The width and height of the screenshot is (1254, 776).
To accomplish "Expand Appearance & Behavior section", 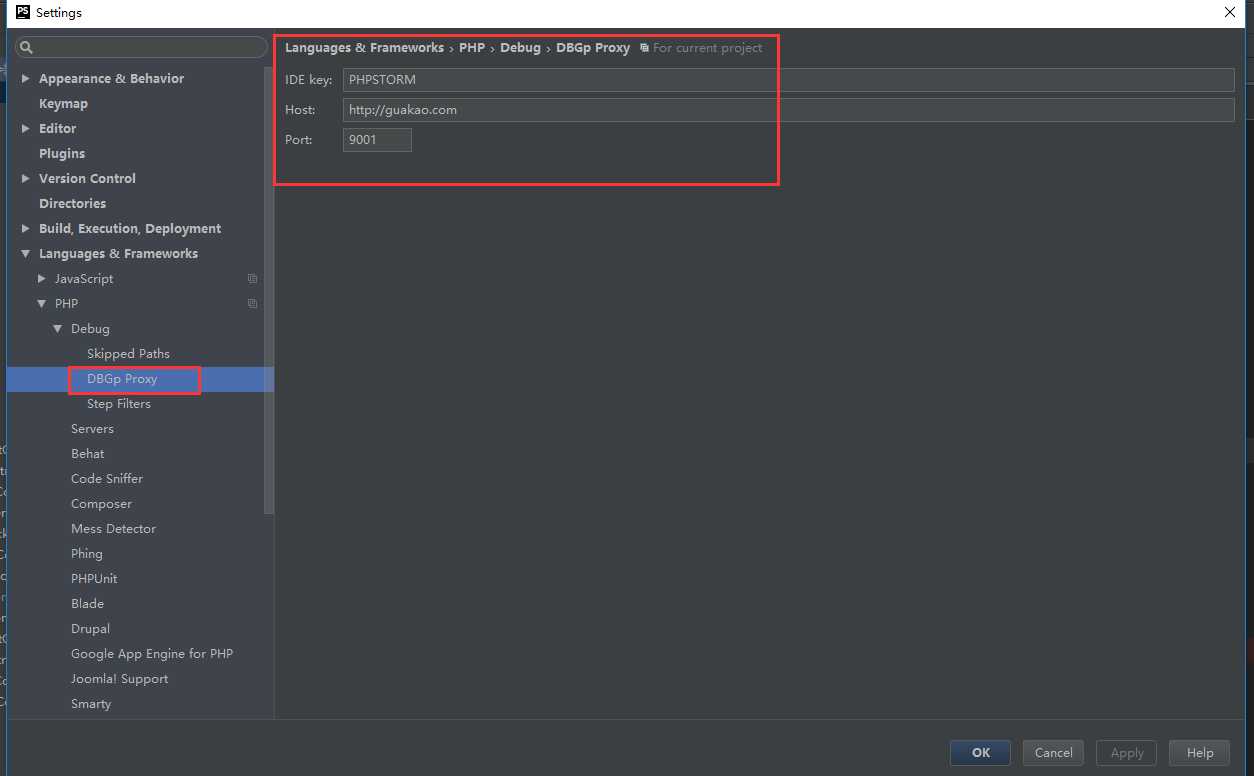I will [26, 78].
